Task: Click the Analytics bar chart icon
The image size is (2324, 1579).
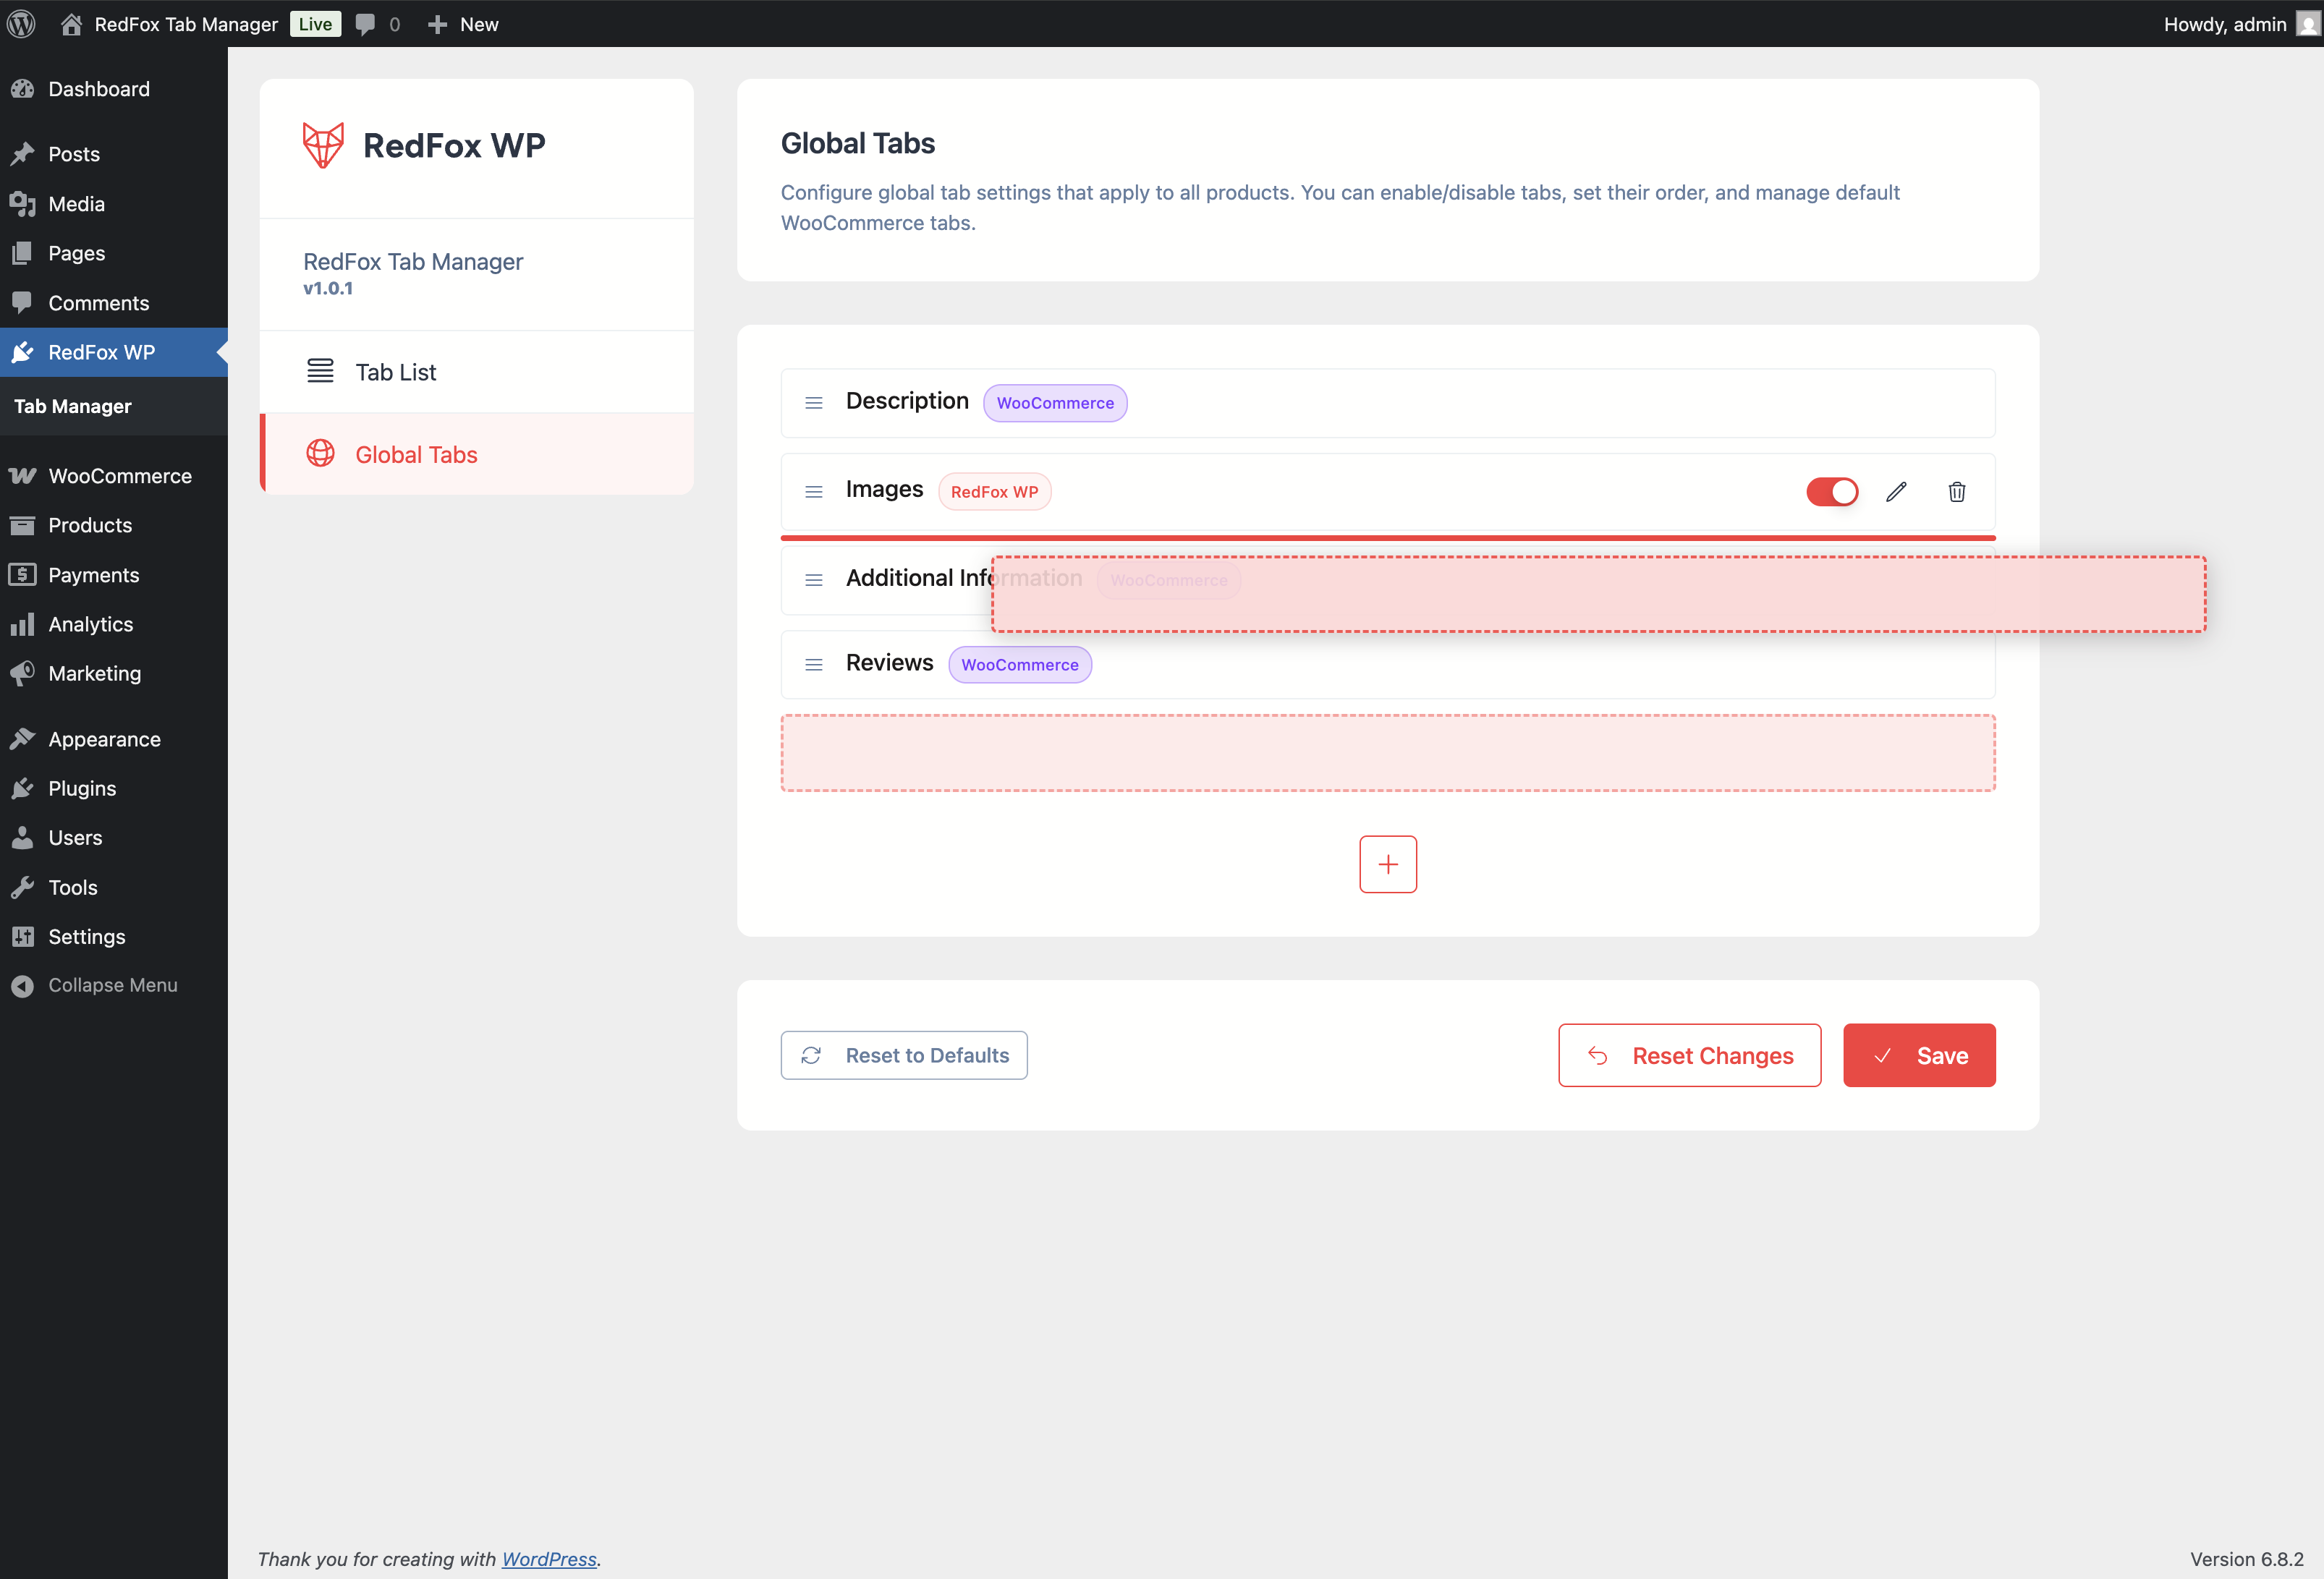Action: 23,624
